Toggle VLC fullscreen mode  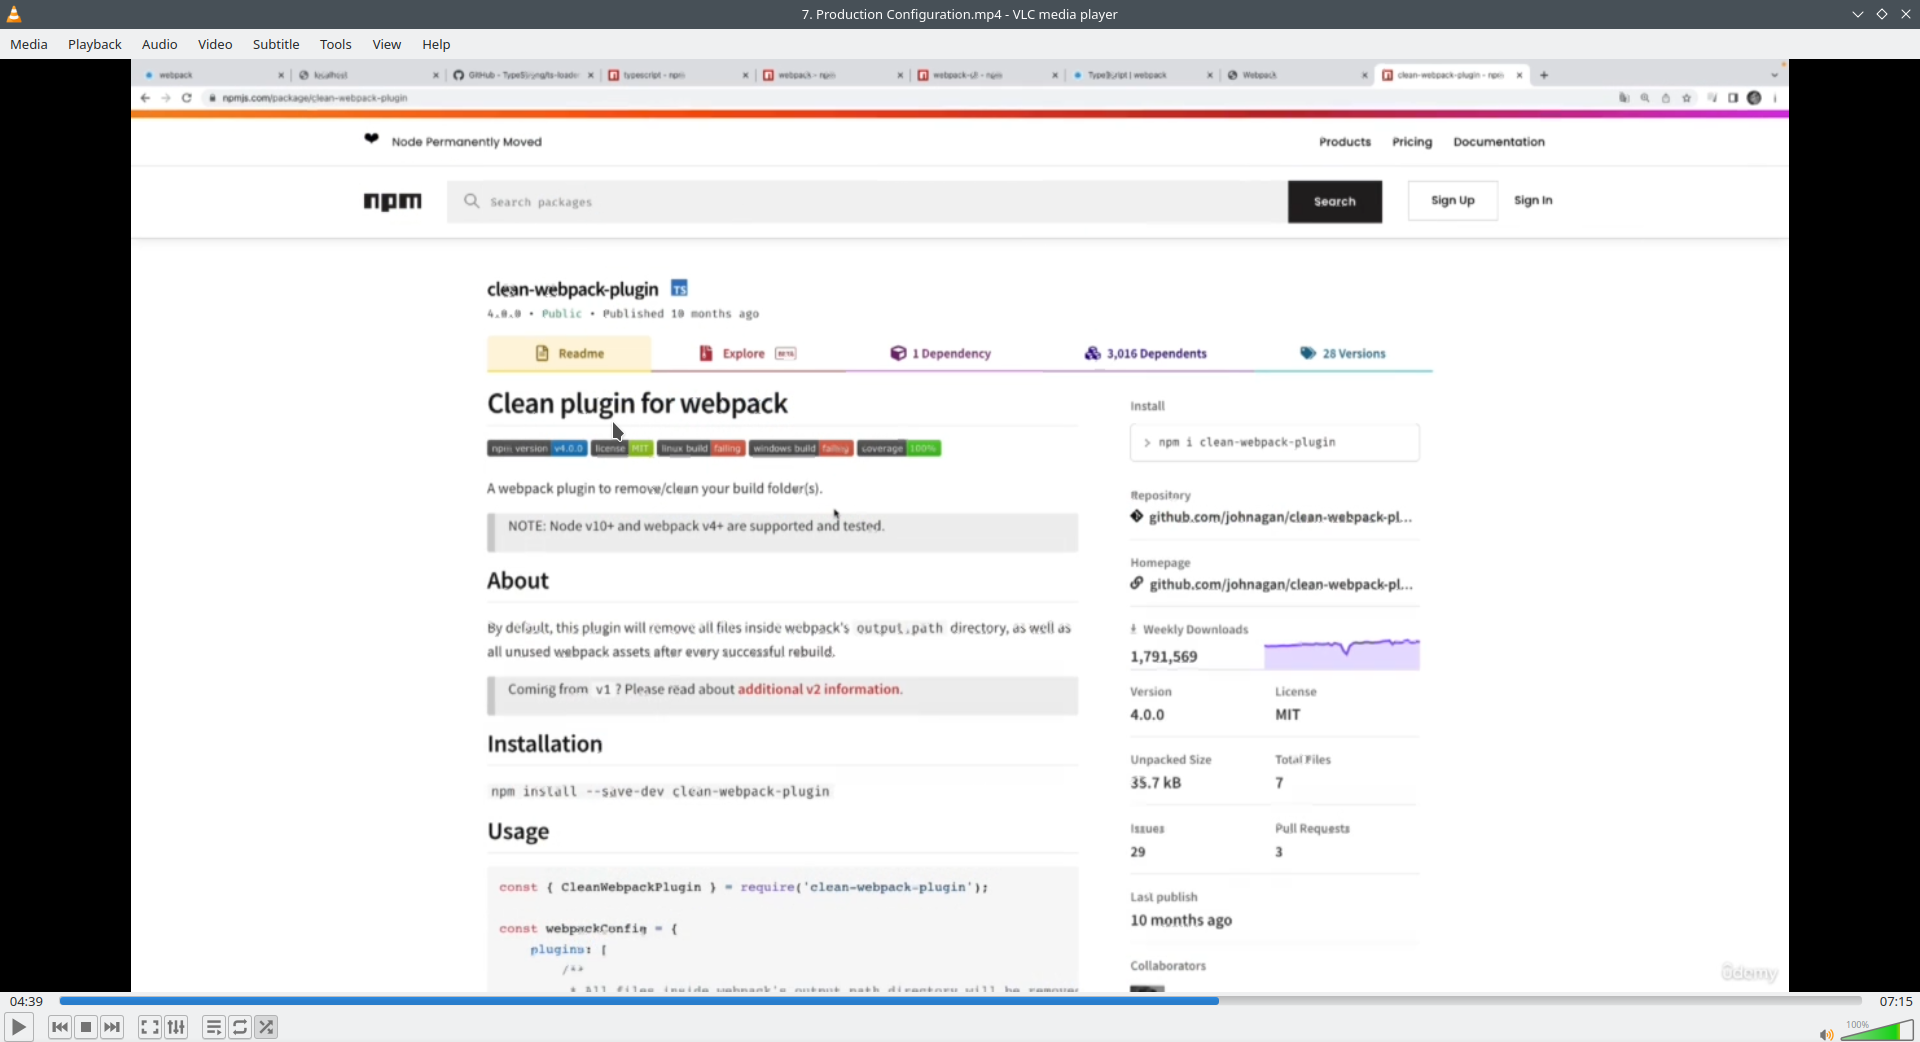click(150, 1027)
